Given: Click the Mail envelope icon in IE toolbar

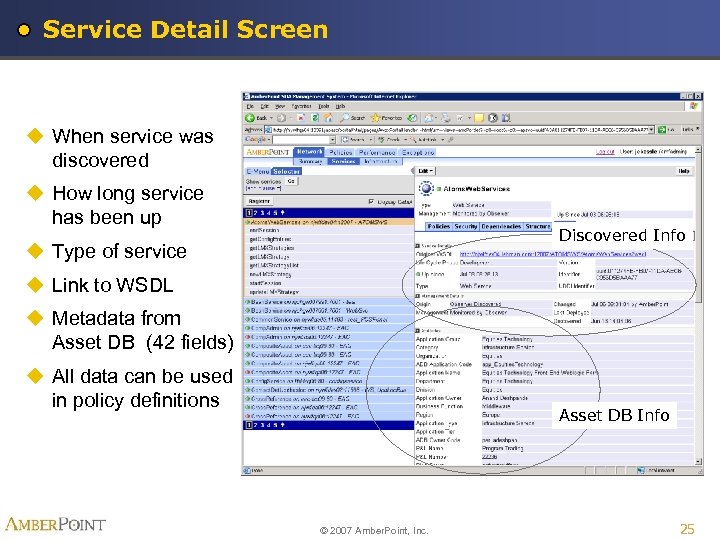Looking at the screenshot, I should (x=429, y=118).
